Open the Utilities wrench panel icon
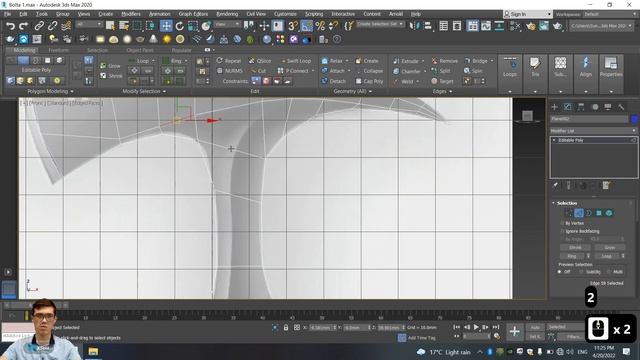The width and height of the screenshot is (640, 360). pos(621,107)
